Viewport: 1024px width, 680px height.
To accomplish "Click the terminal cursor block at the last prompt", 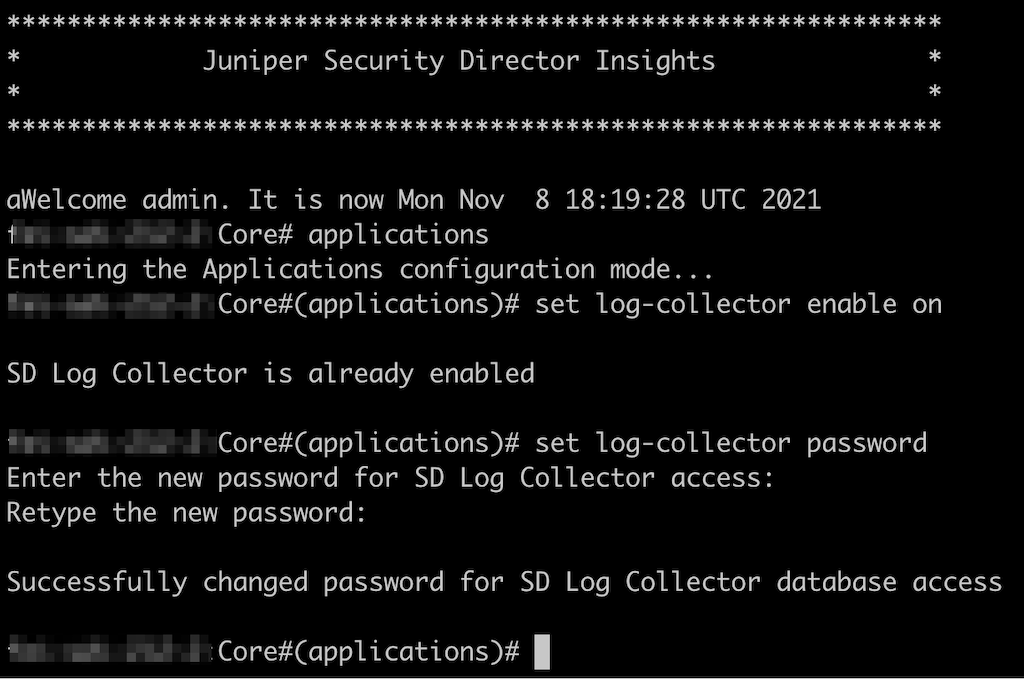I will [x=542, y=652].
